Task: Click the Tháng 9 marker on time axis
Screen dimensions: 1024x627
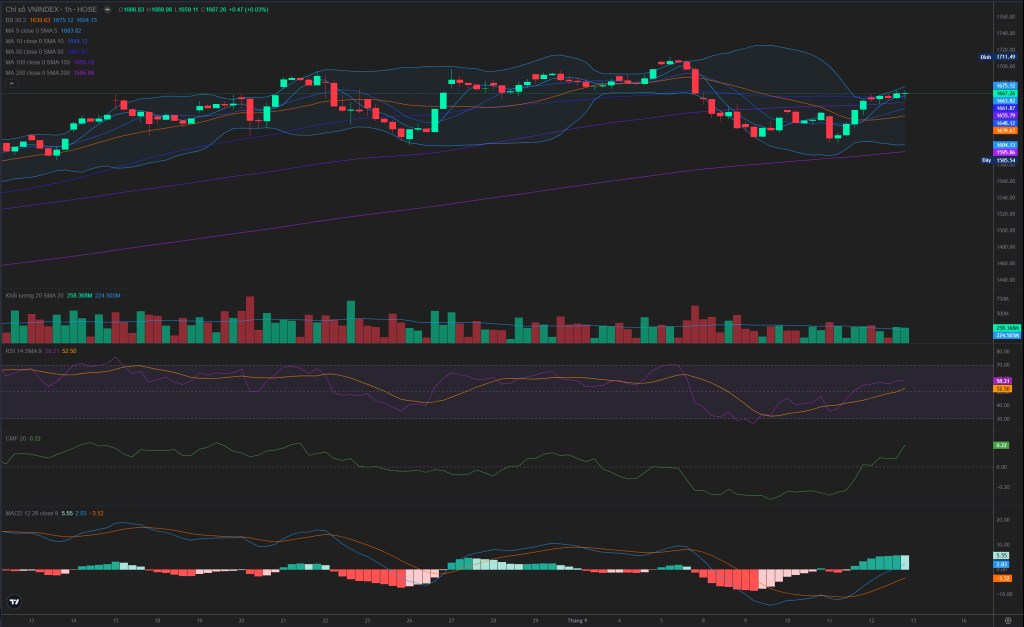Action: pyautogui.click(x=577, y=620)
